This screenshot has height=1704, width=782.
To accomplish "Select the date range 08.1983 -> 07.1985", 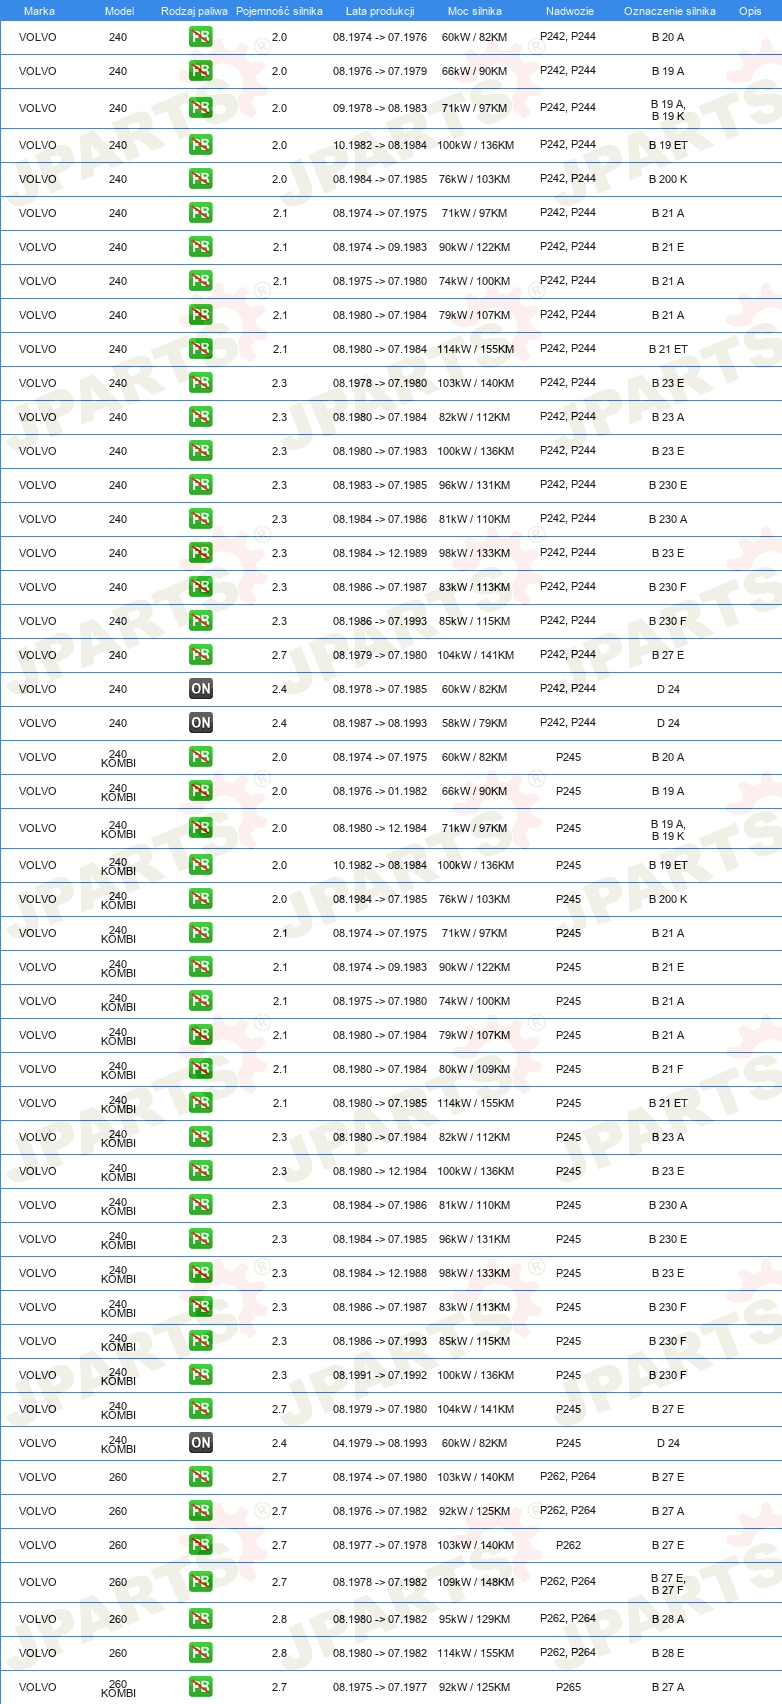I will 380,485.
